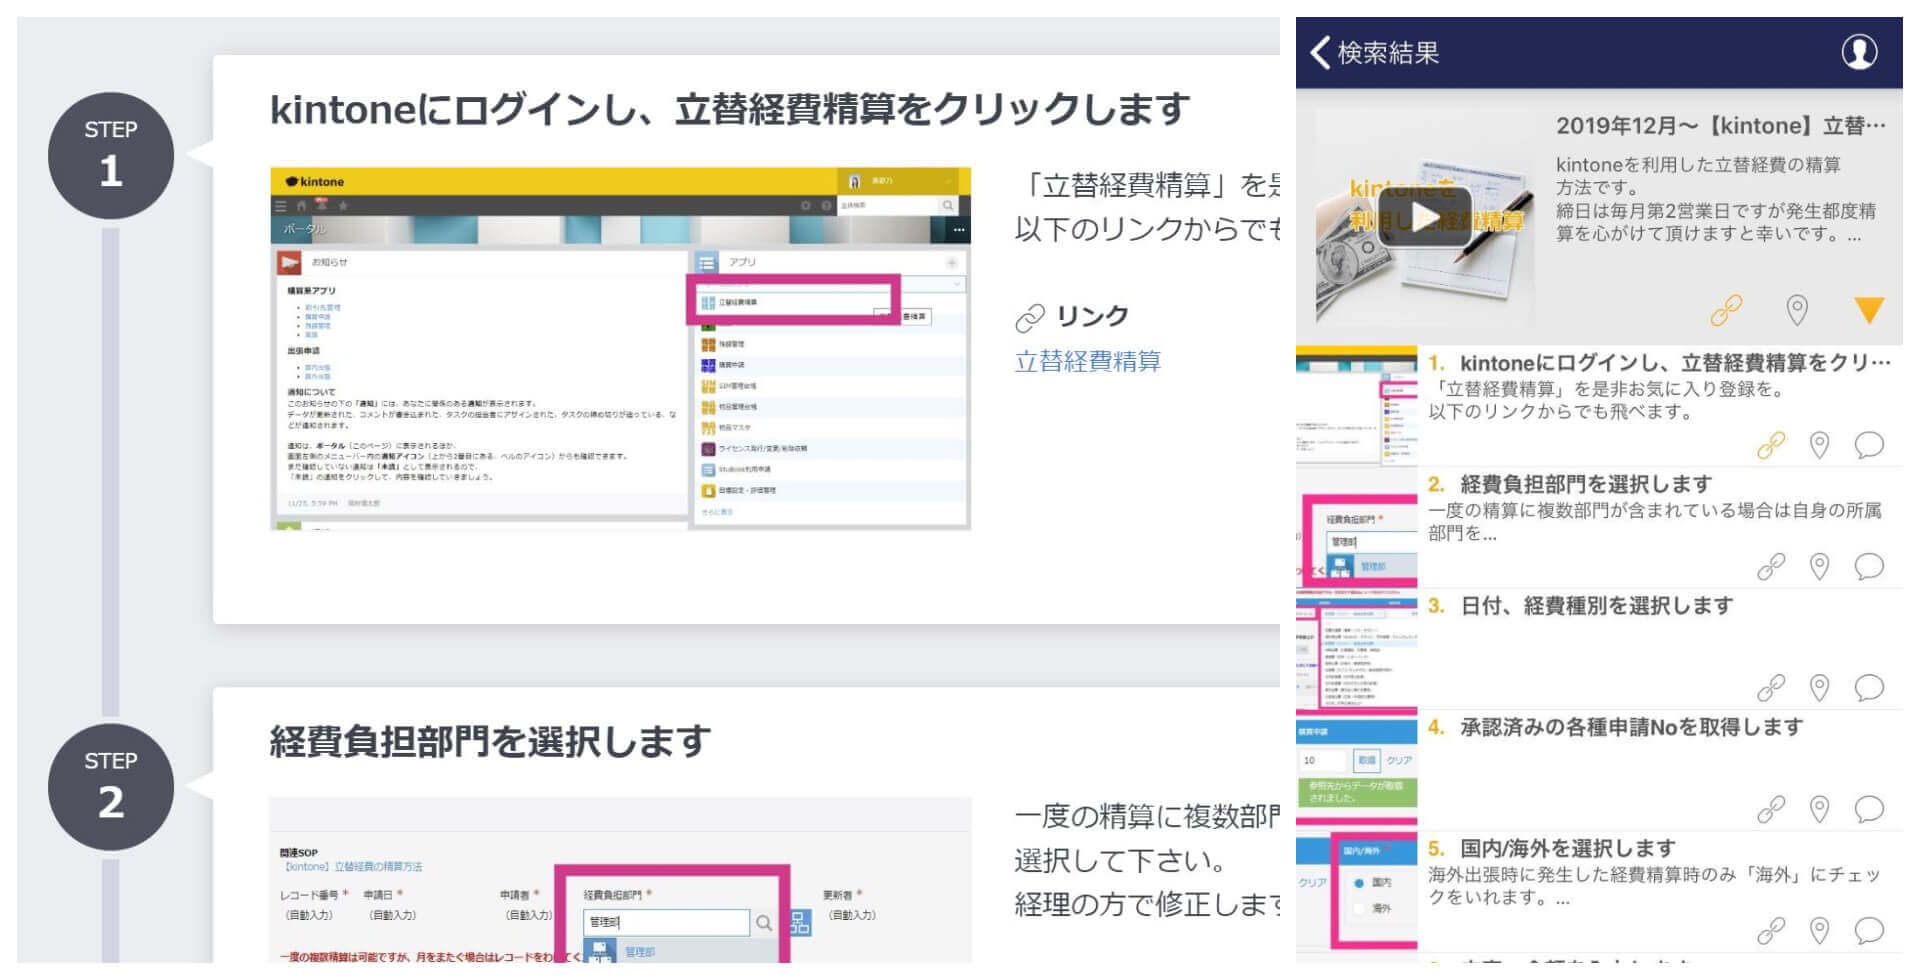
Task: Play the kintone video thumbnail
Action: click(x=1424, y=219)
